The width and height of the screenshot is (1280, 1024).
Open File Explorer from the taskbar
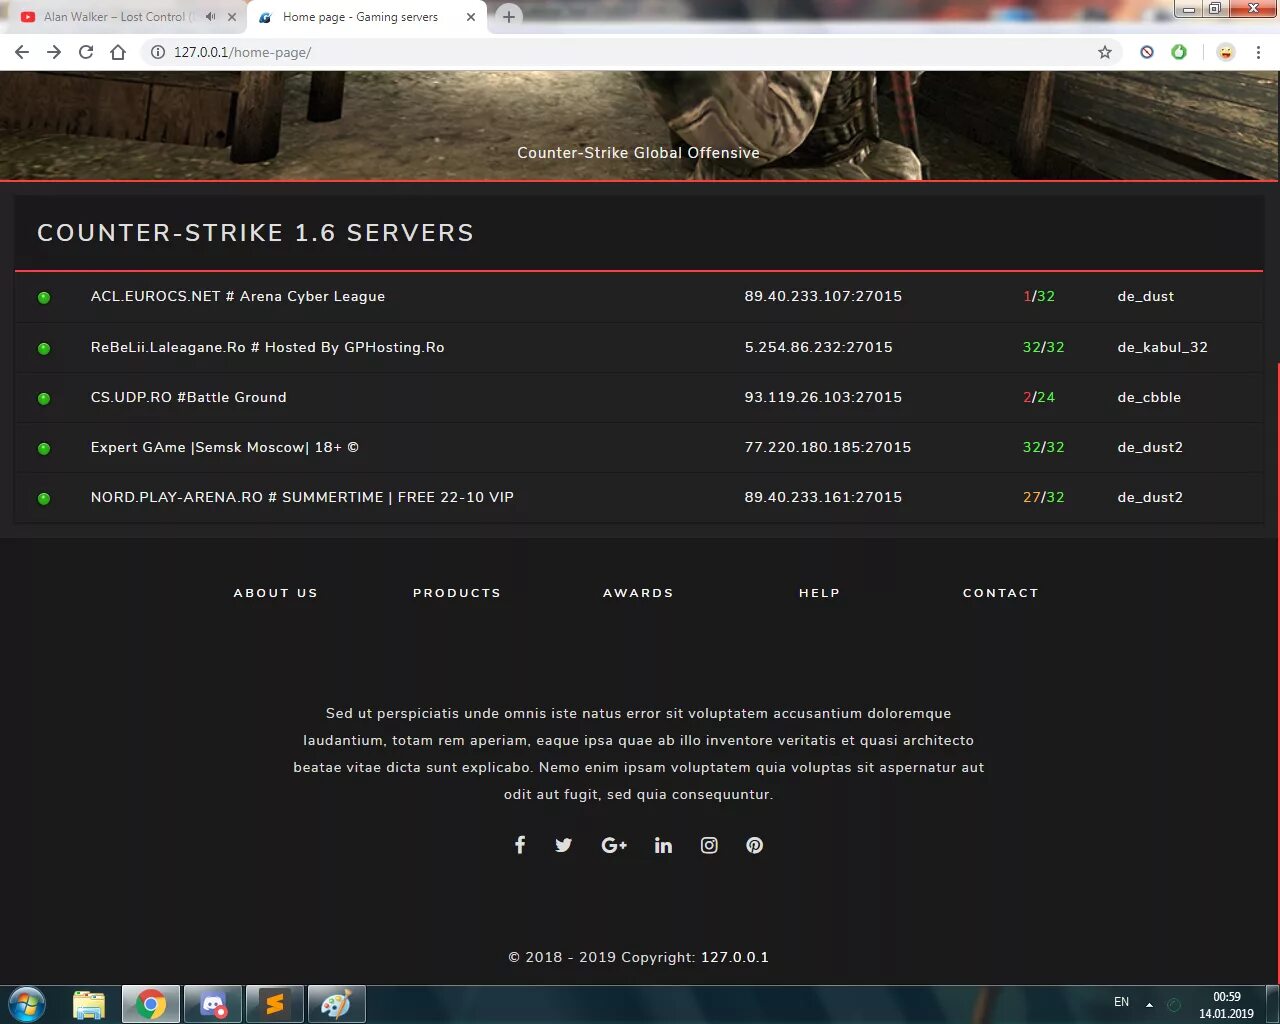[89, 1004]
